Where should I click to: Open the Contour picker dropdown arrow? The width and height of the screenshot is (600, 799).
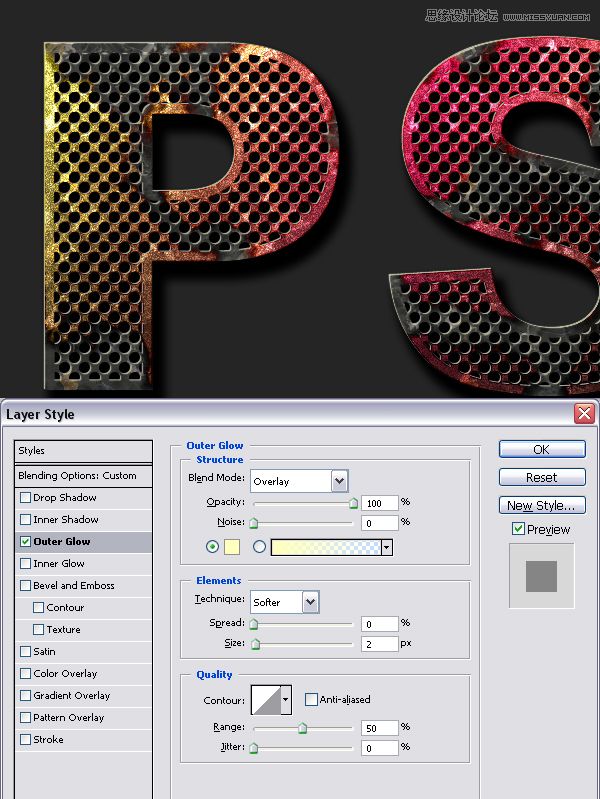tap(286, 700)
